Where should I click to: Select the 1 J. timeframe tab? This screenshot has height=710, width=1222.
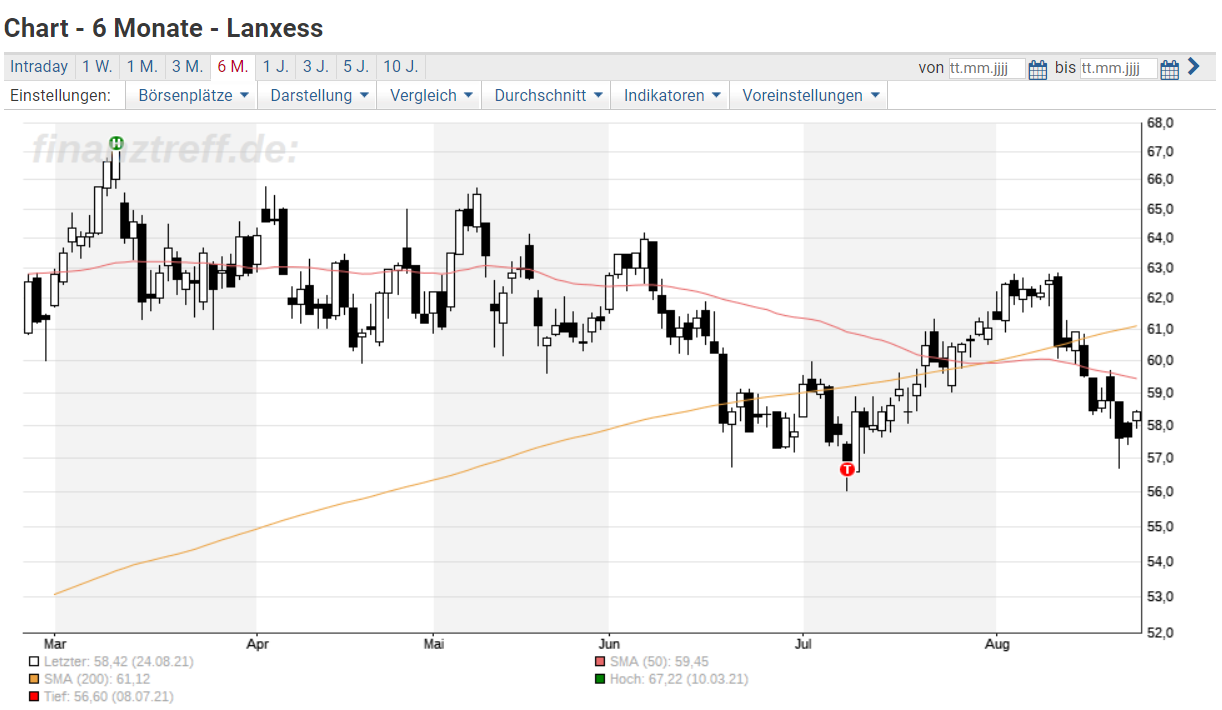[x=275, y=67]
